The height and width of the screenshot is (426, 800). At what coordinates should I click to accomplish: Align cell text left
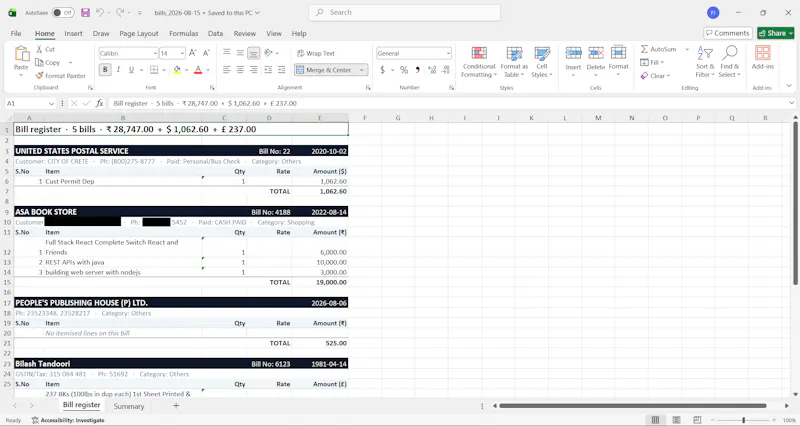click(x=227, y=69)
